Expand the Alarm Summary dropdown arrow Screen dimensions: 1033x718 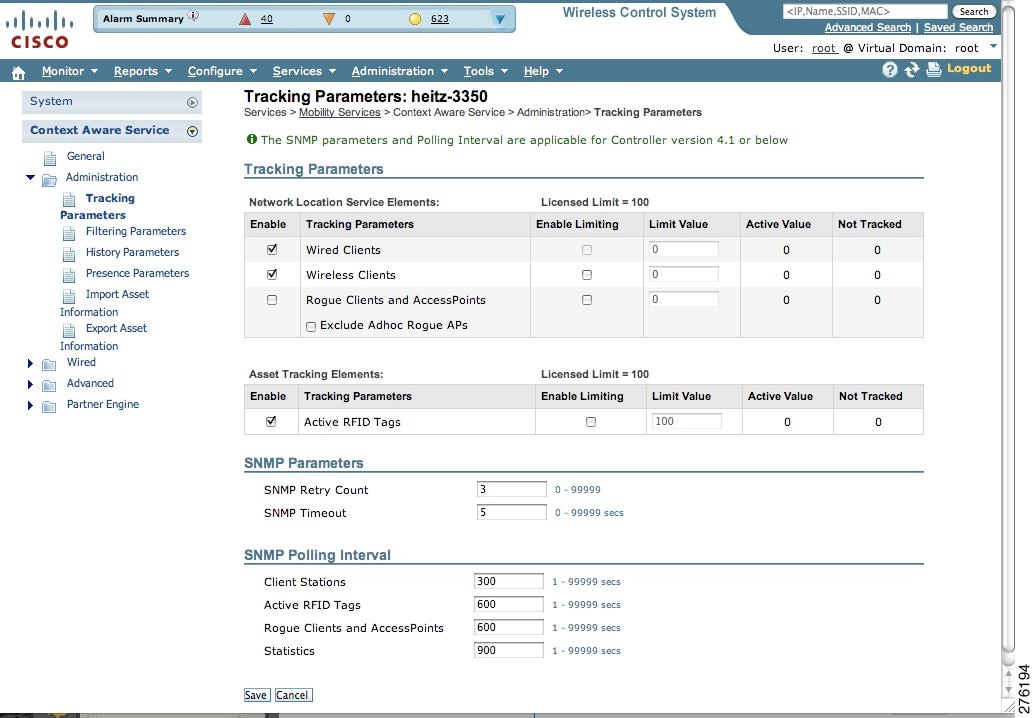pos(500,19)
